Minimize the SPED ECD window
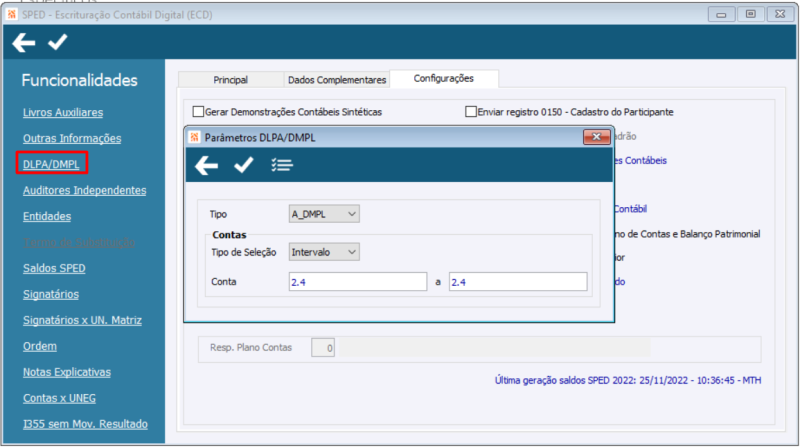 click(x=721, y=14)
